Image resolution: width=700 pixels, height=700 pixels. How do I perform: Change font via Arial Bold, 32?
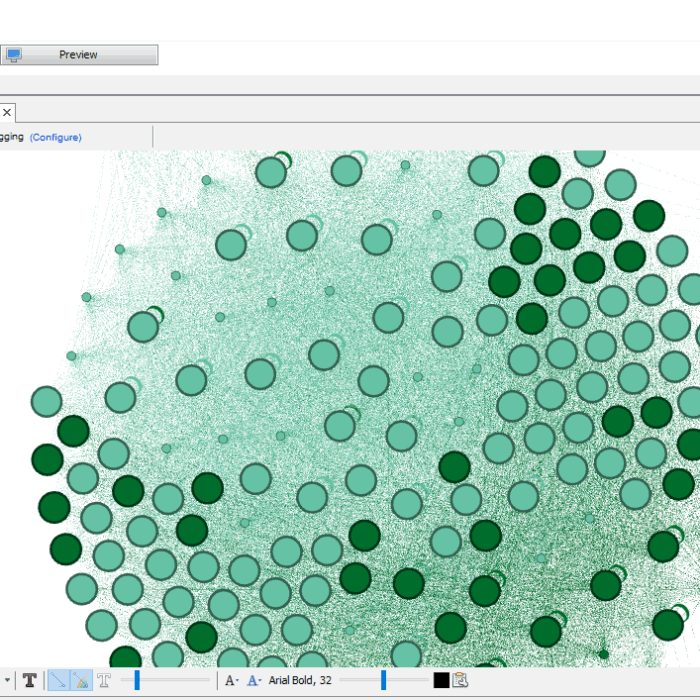point(300,680)
